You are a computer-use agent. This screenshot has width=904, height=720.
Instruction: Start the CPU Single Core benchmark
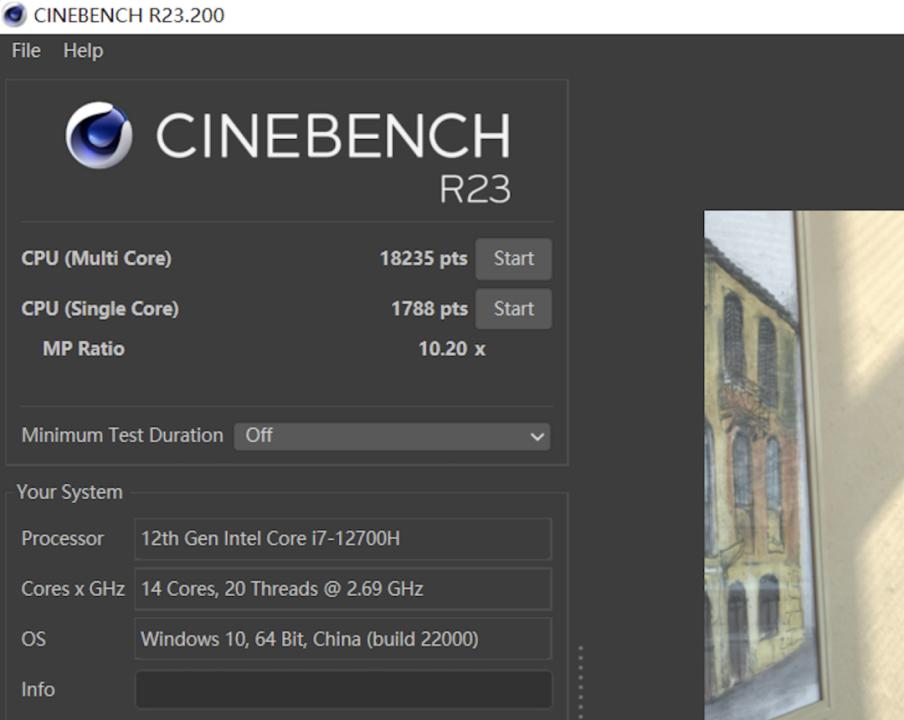[x=513, y=309]
